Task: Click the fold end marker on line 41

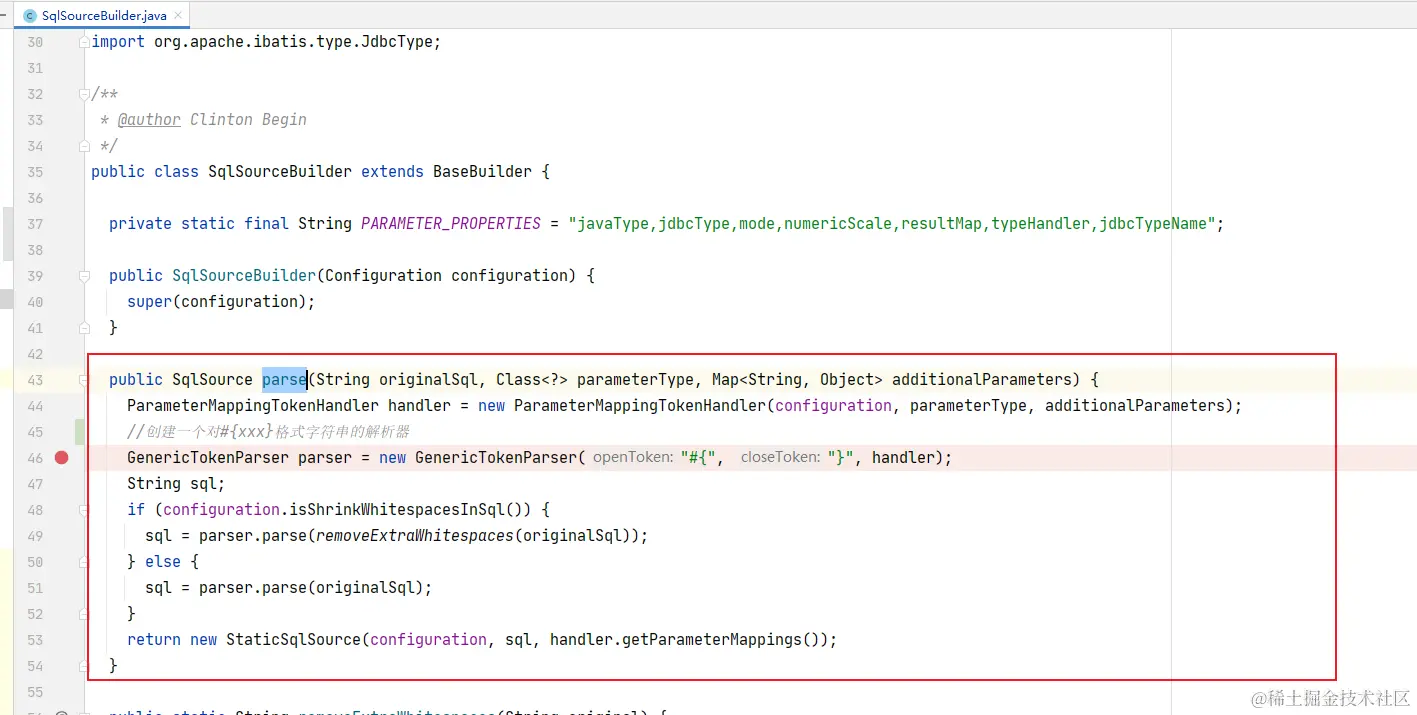Action: tap(84, 328)
